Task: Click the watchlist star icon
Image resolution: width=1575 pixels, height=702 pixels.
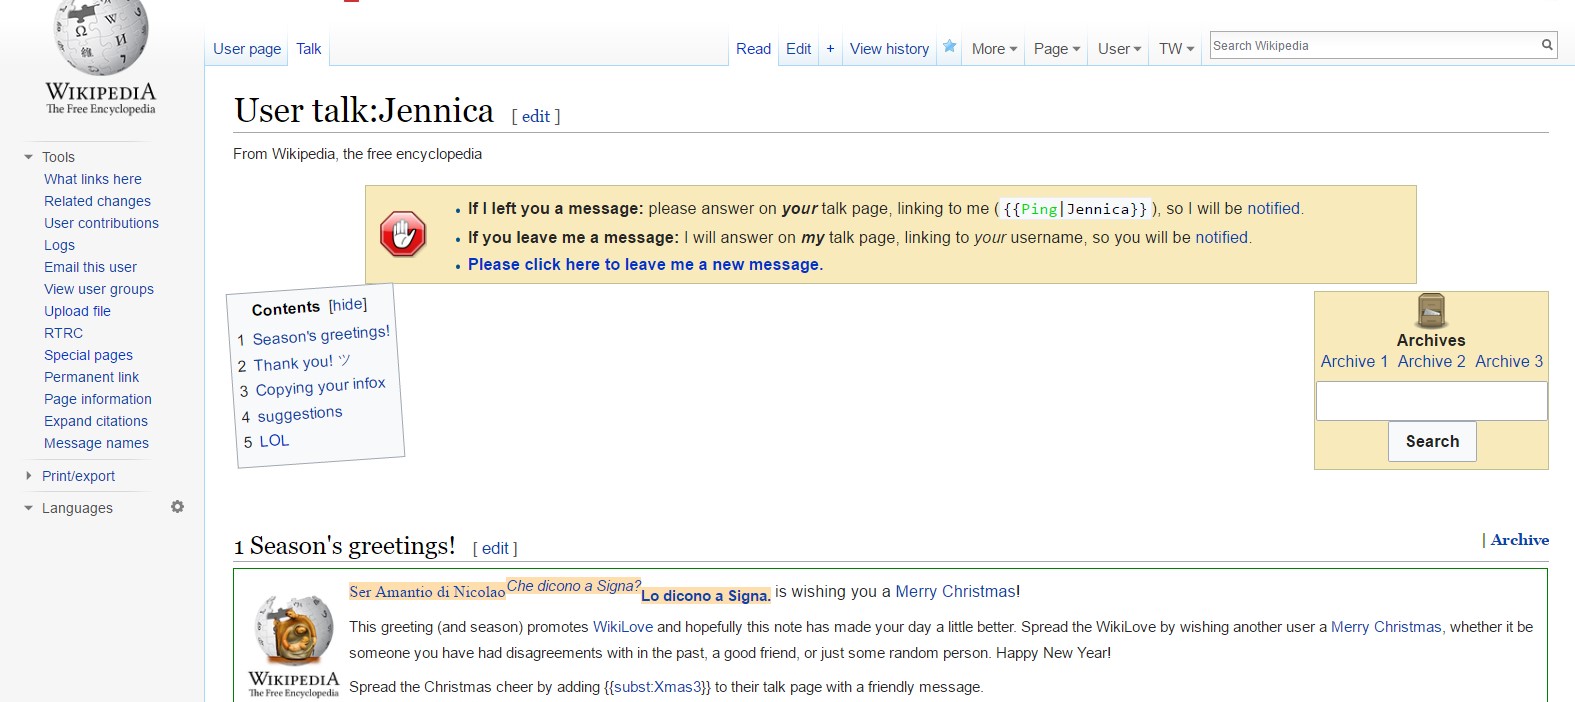Action: click(950, 46)
